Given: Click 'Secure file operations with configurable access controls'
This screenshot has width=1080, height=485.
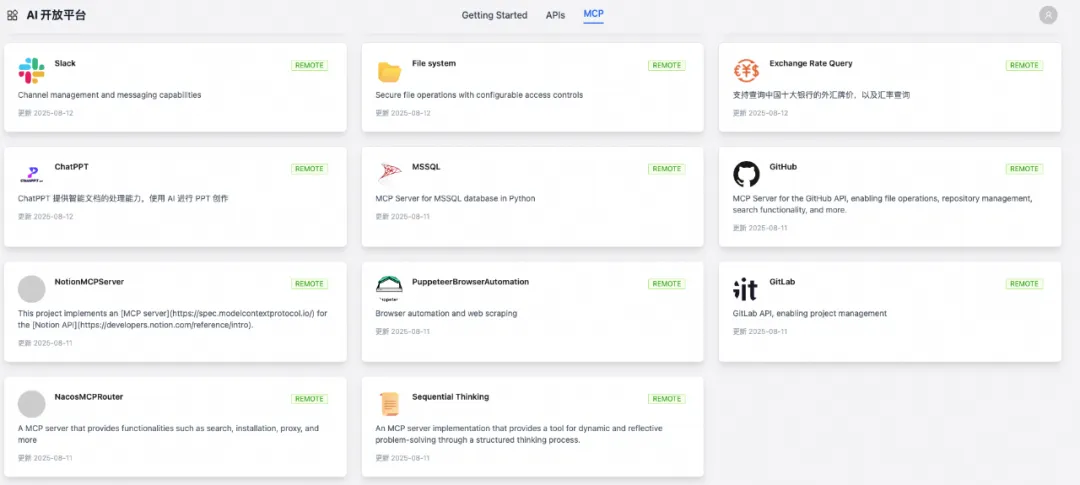Looking at the screenshot, I should point(479,95).
